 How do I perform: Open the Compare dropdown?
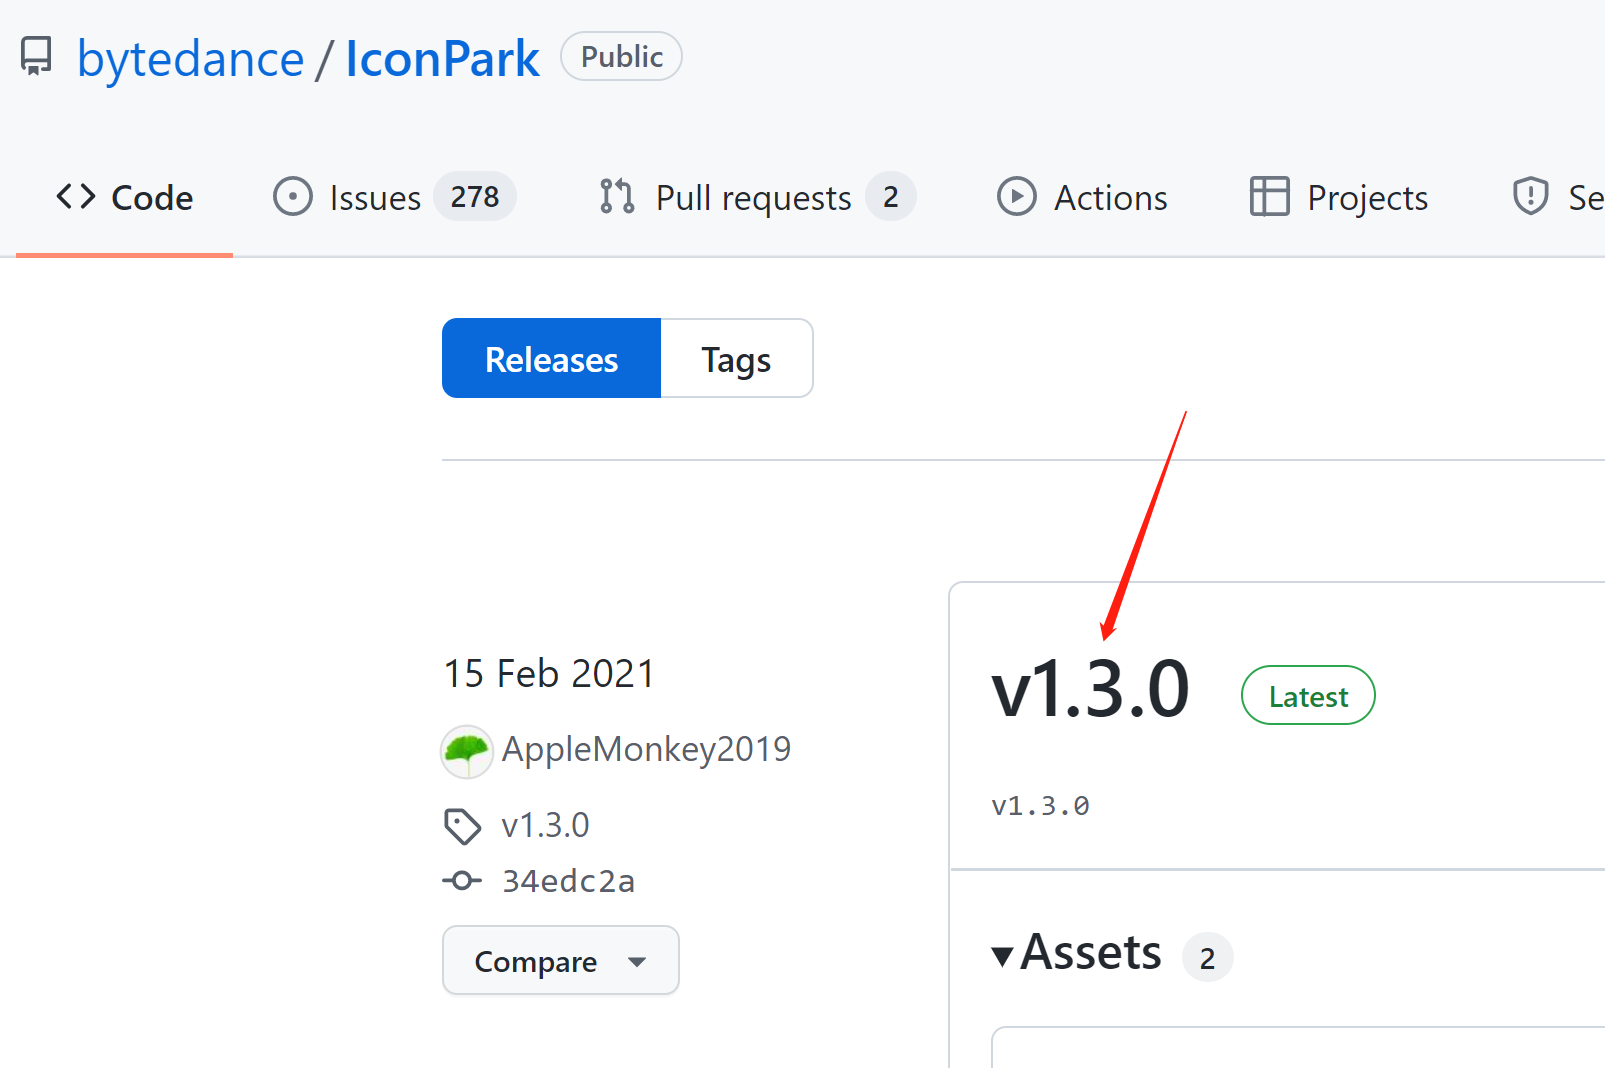[560, 960]
